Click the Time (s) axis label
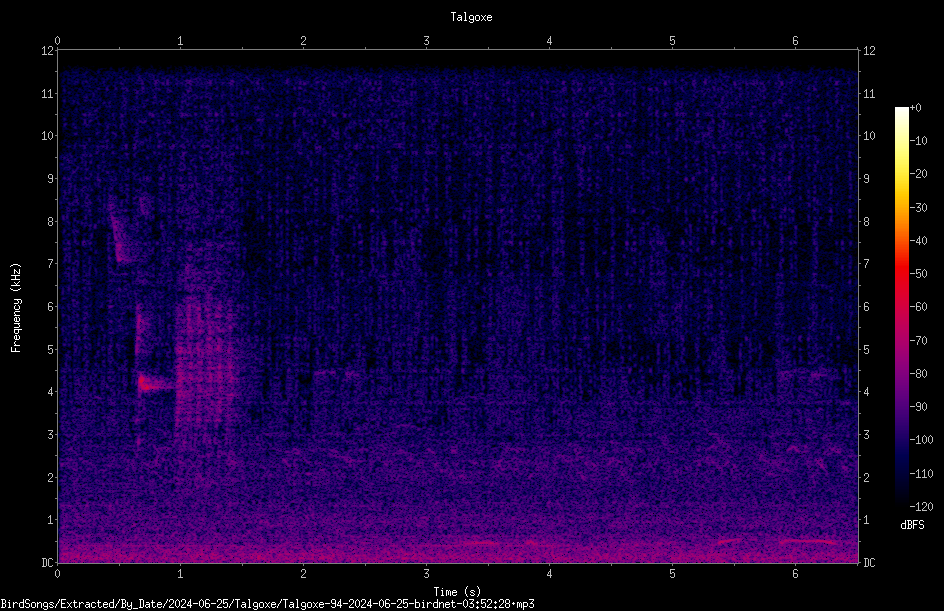This screenshot has width=944, height=611. coord(457,592)
